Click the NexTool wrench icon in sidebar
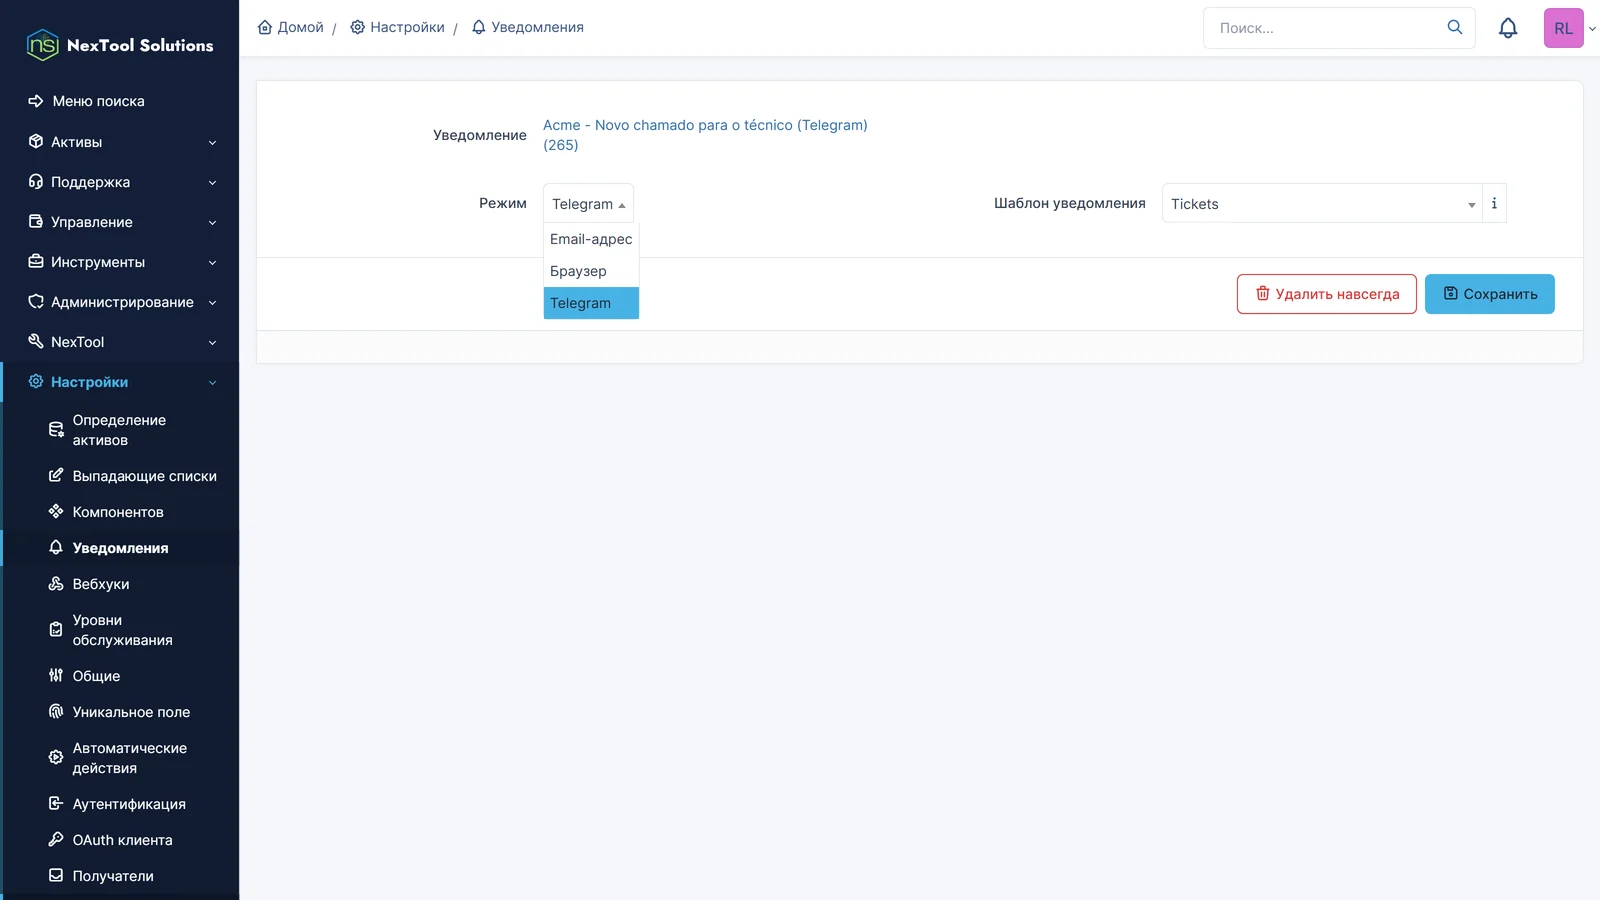This screenshot has height=900, width=1600. click(x=36, y=341)
